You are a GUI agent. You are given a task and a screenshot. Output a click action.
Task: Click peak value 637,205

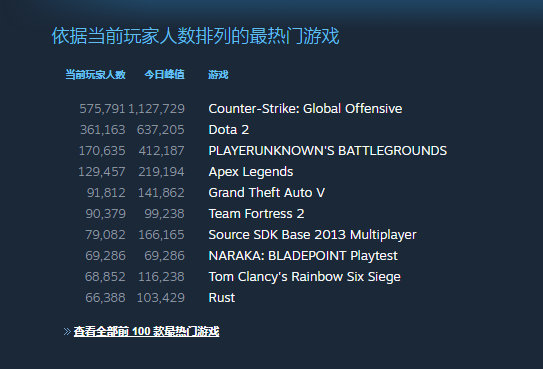click(x=161, y=130)
